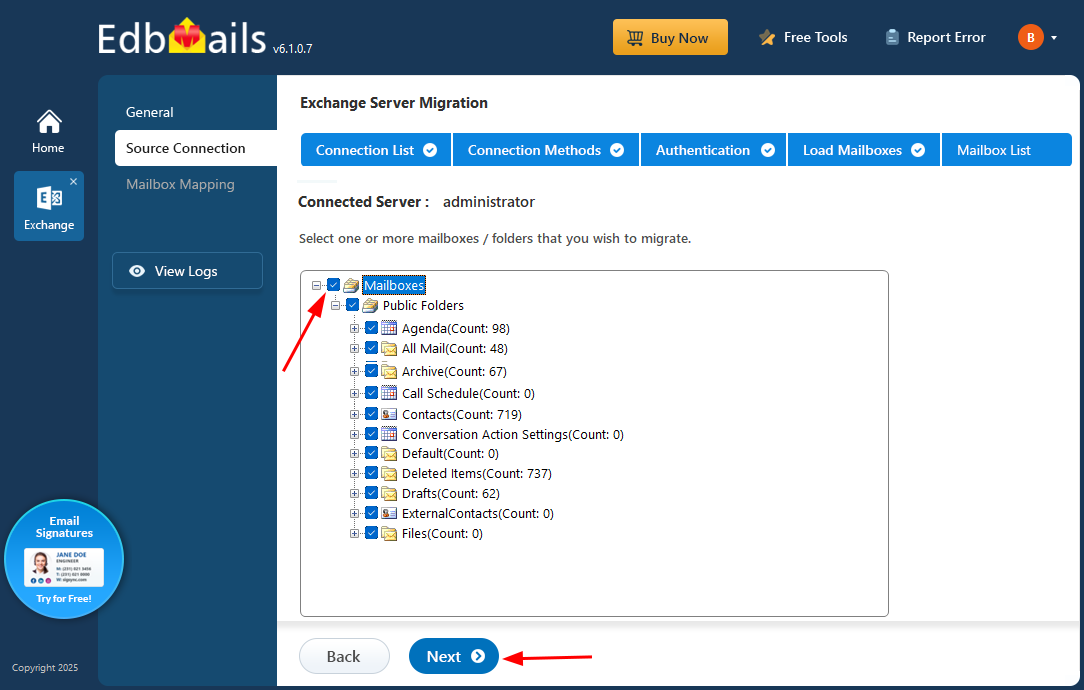Click the View Logs button
Screen dimensions: 1084x690
click(x=187, y=270)
